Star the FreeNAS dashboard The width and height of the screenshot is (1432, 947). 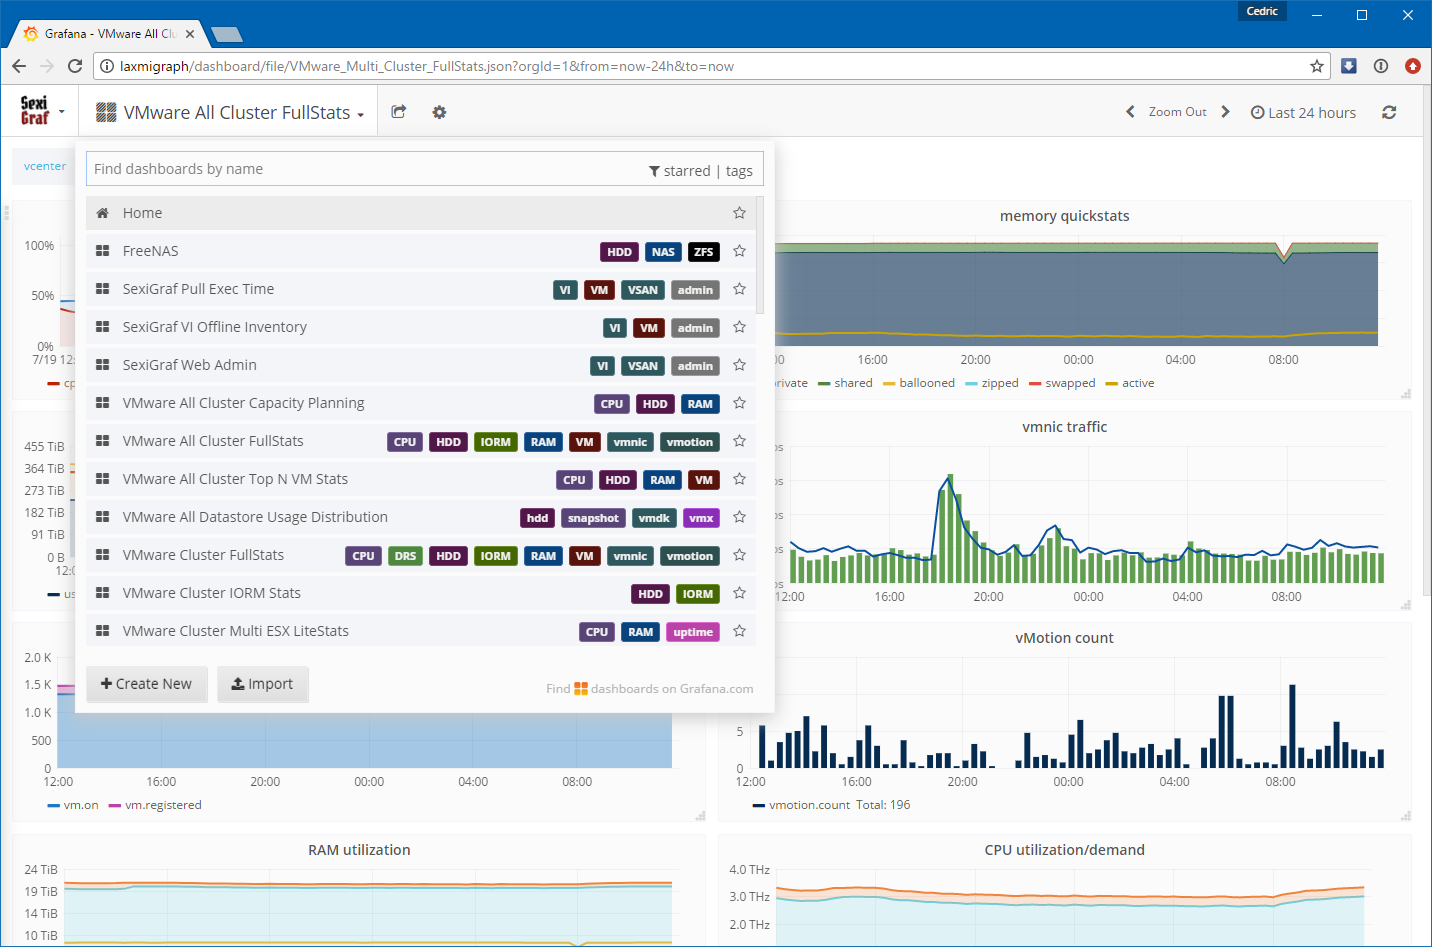[x=739, y=251]
